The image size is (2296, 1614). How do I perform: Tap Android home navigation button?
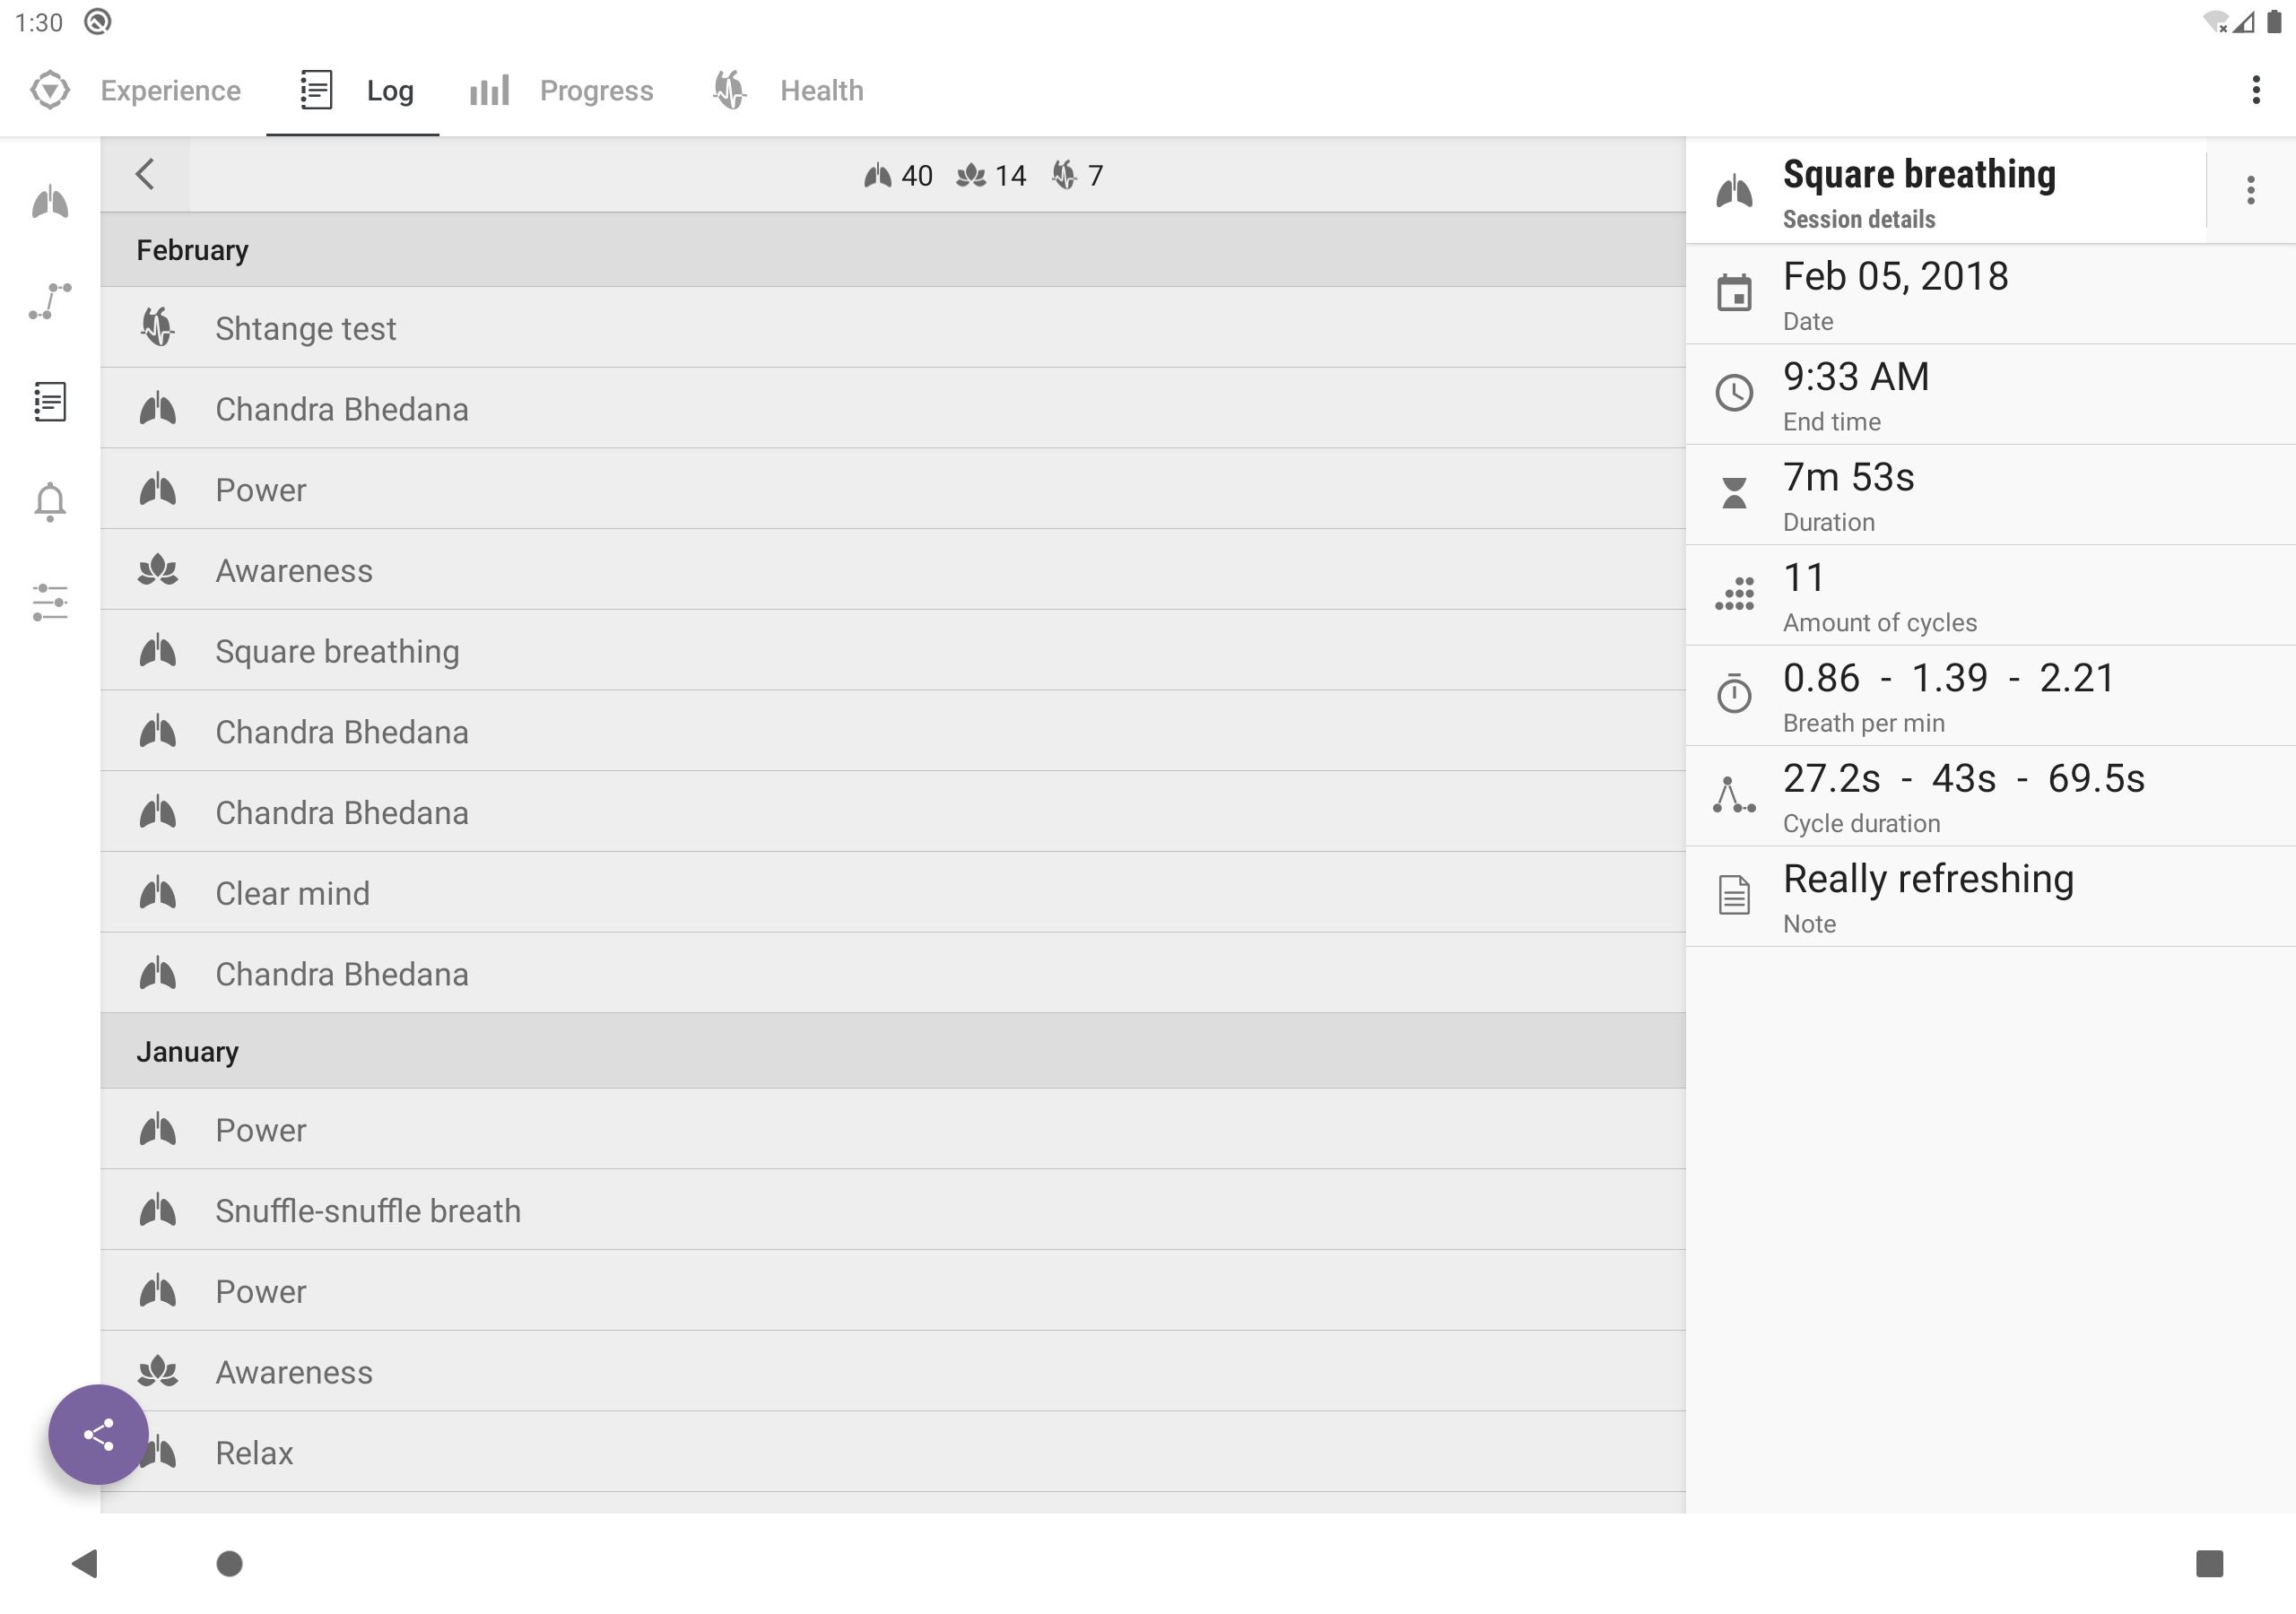(229, 1563)
